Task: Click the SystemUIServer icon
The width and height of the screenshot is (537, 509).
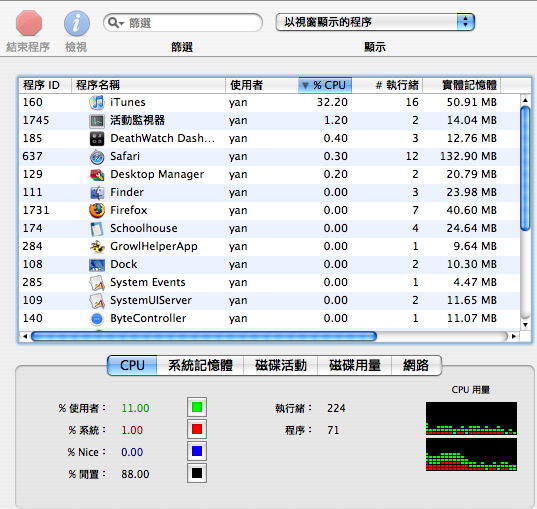Action: click(x=97, y=301)
